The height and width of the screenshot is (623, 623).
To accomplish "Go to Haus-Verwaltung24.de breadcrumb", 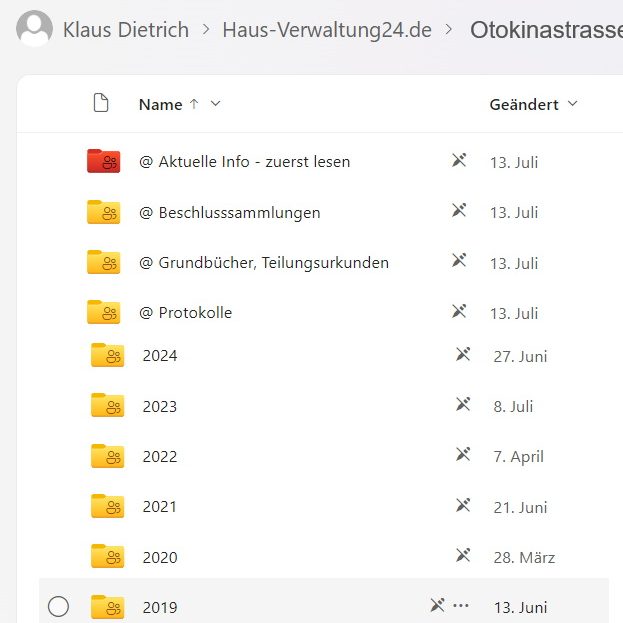I will (x=327, y=30).
